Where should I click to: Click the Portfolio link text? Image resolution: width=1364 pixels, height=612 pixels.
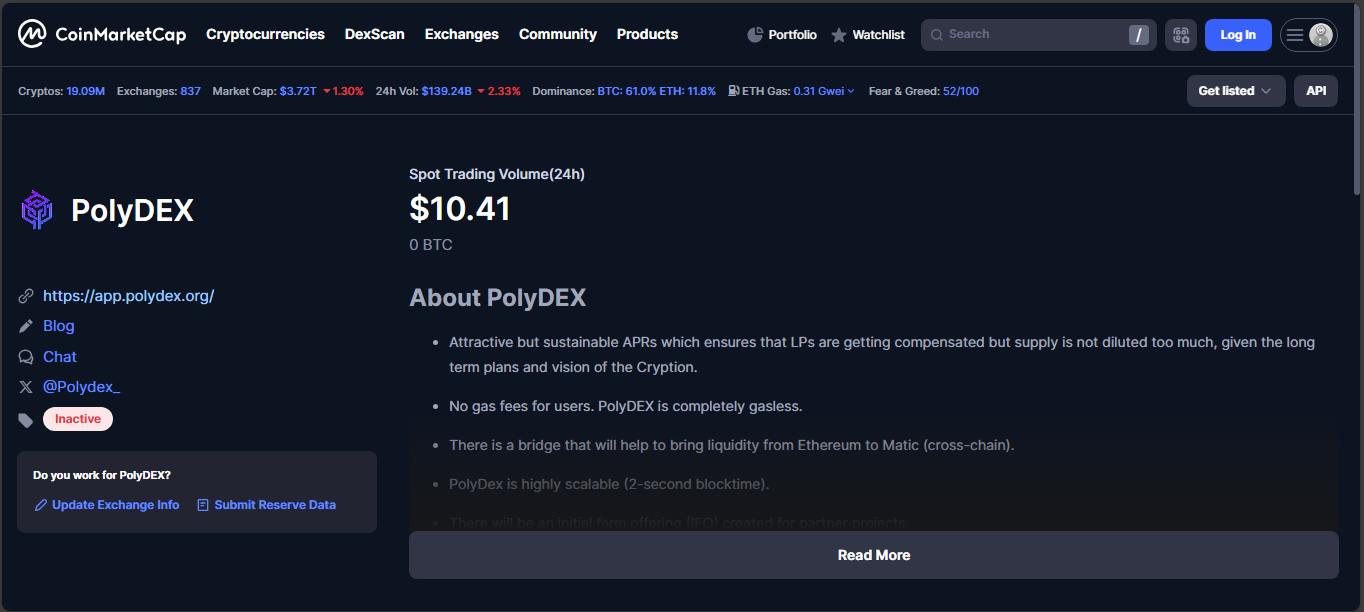click(792, 35)
